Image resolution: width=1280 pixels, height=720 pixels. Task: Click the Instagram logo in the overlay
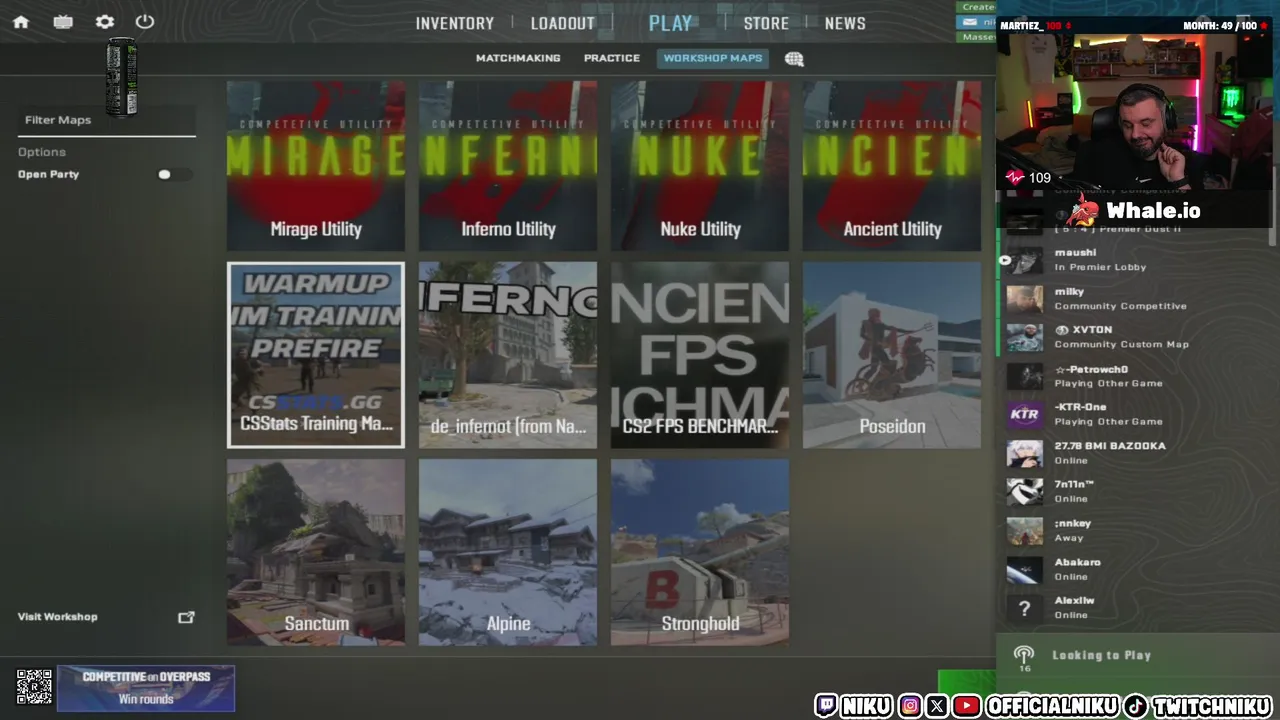910,706
